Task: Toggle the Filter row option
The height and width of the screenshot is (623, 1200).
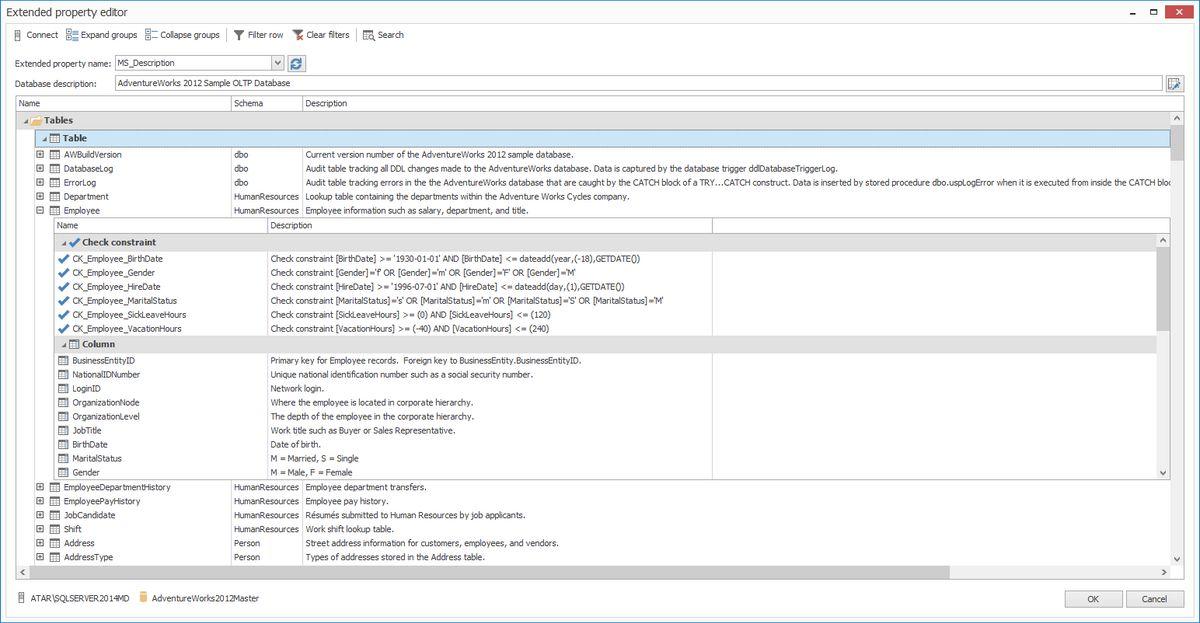Action: pos(258,35)
